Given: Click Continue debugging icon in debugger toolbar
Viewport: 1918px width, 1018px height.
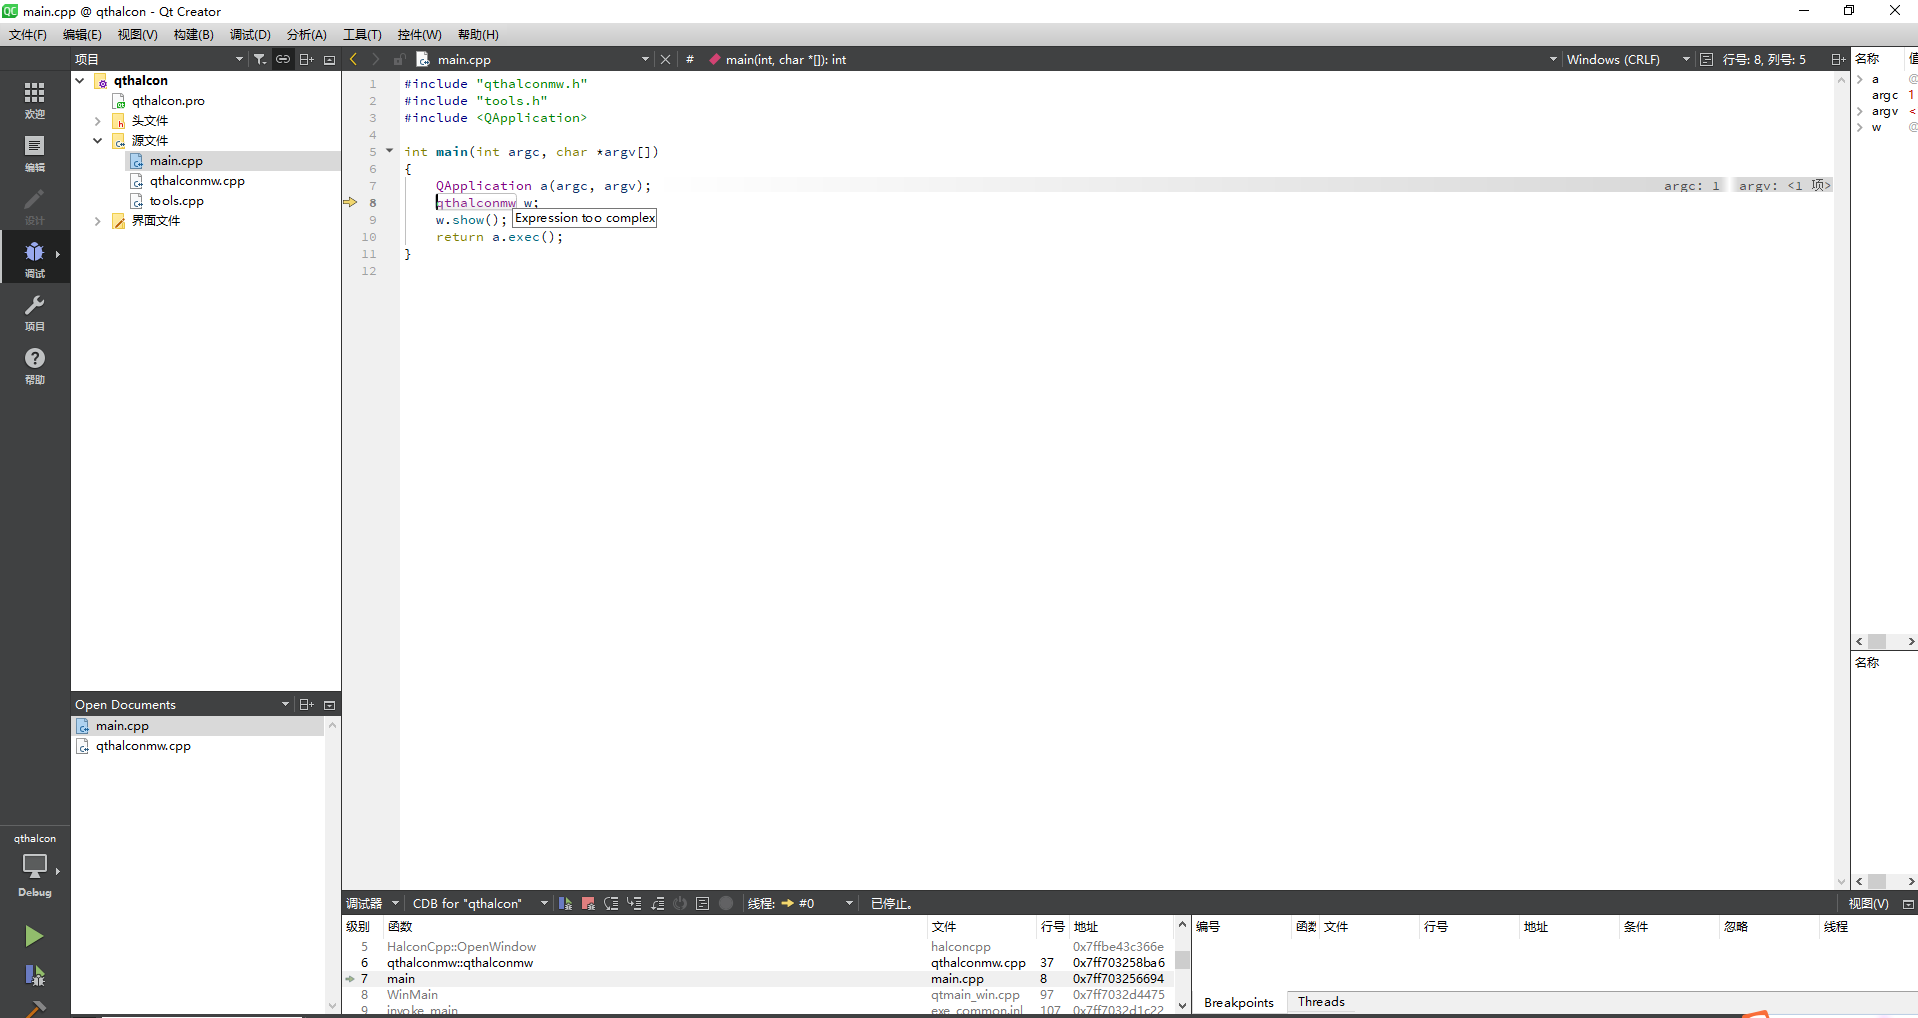Looking at the screenshot, I should 565,903.
